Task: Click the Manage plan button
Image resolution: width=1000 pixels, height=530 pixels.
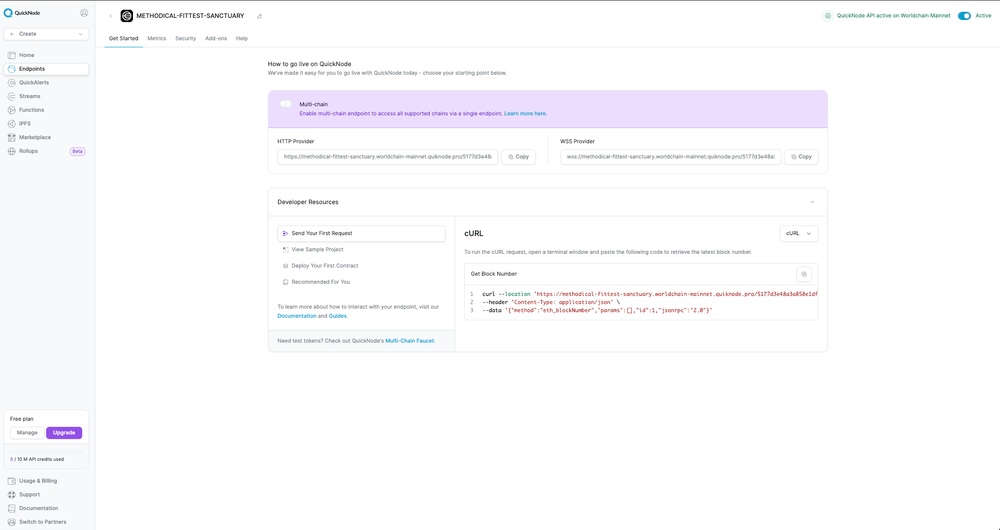Action: [x=27, y=433]
